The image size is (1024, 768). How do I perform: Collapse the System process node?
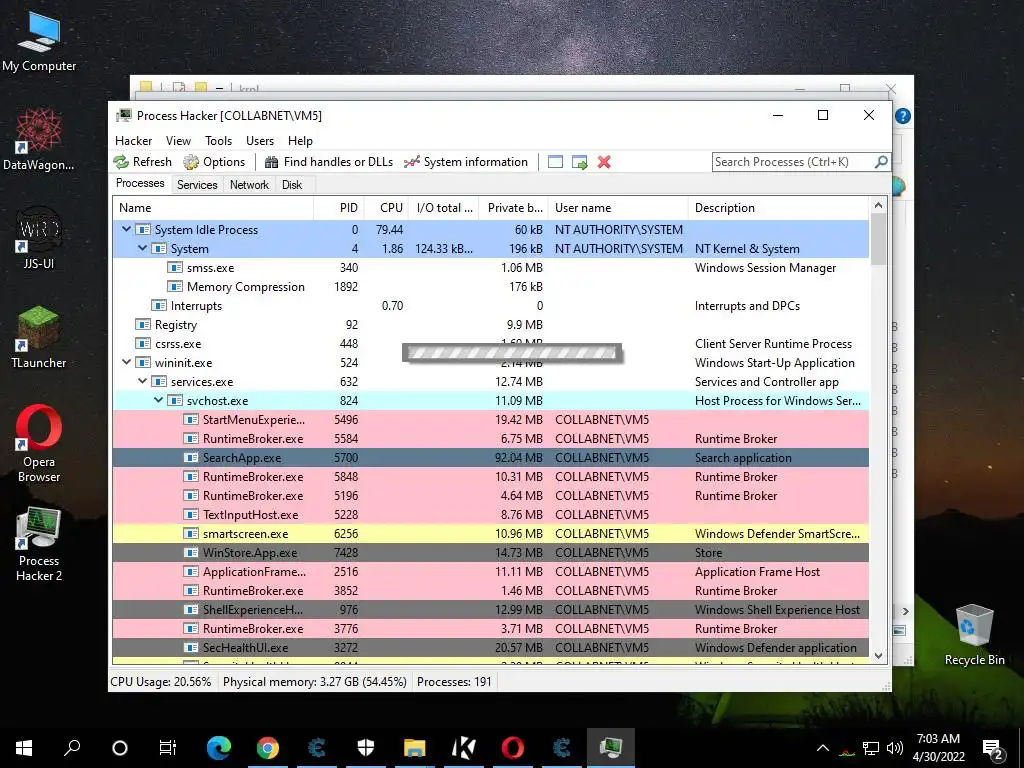[142, 248]
